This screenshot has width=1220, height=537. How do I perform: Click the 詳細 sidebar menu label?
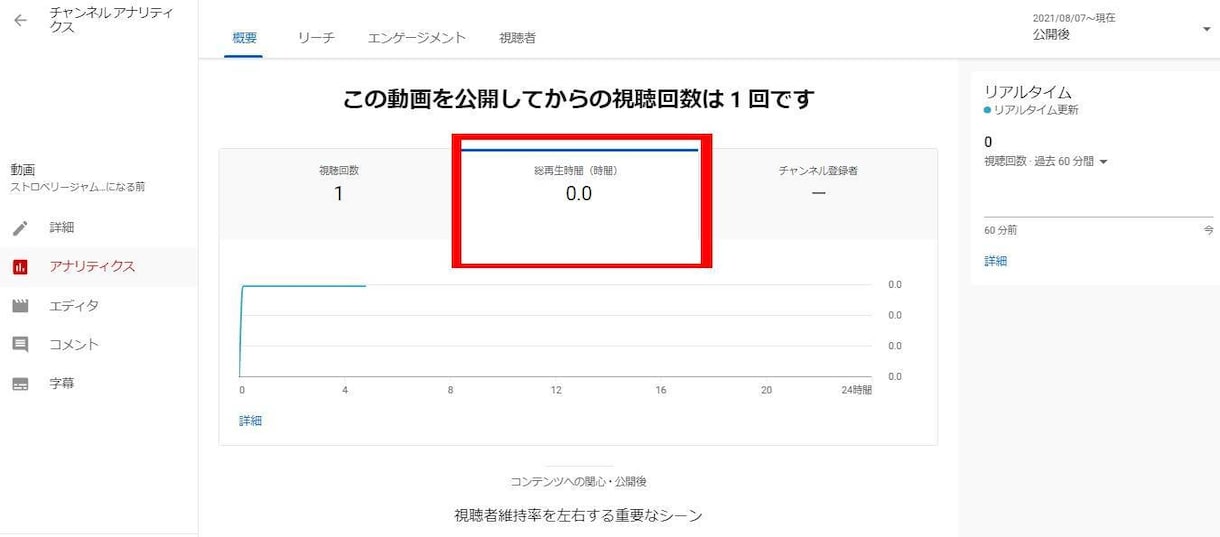pyautogui.click(x=62, y=228)
